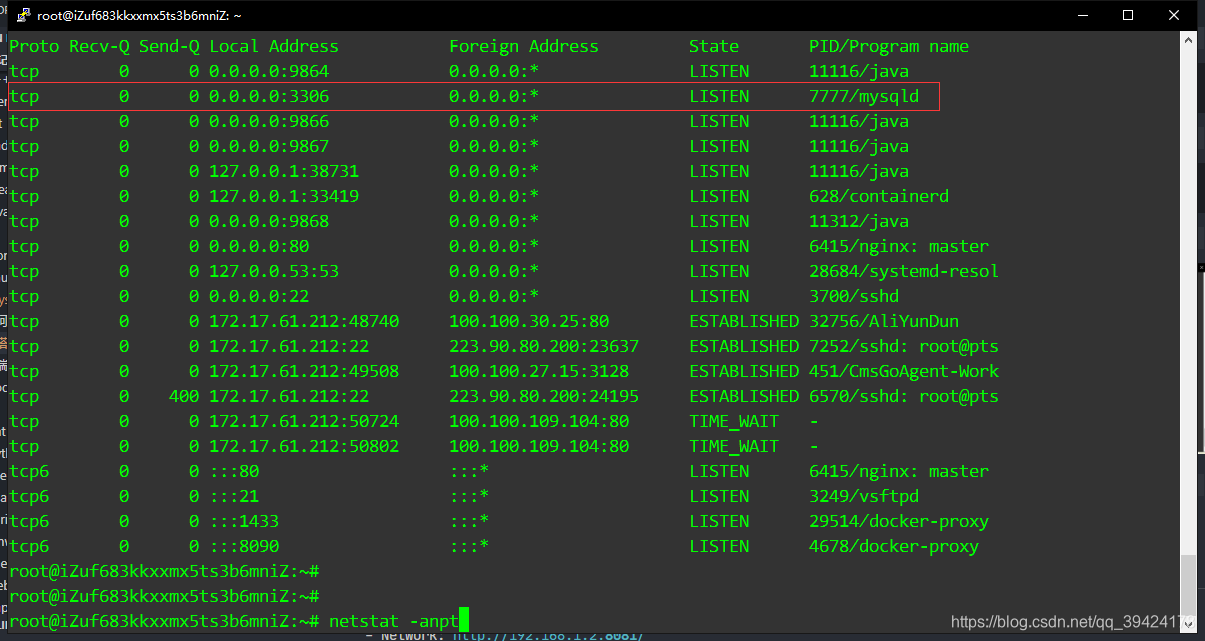Click the typed command netstat -anpt
This screenshot has height=641, width=1205.
tap(394, 621)
